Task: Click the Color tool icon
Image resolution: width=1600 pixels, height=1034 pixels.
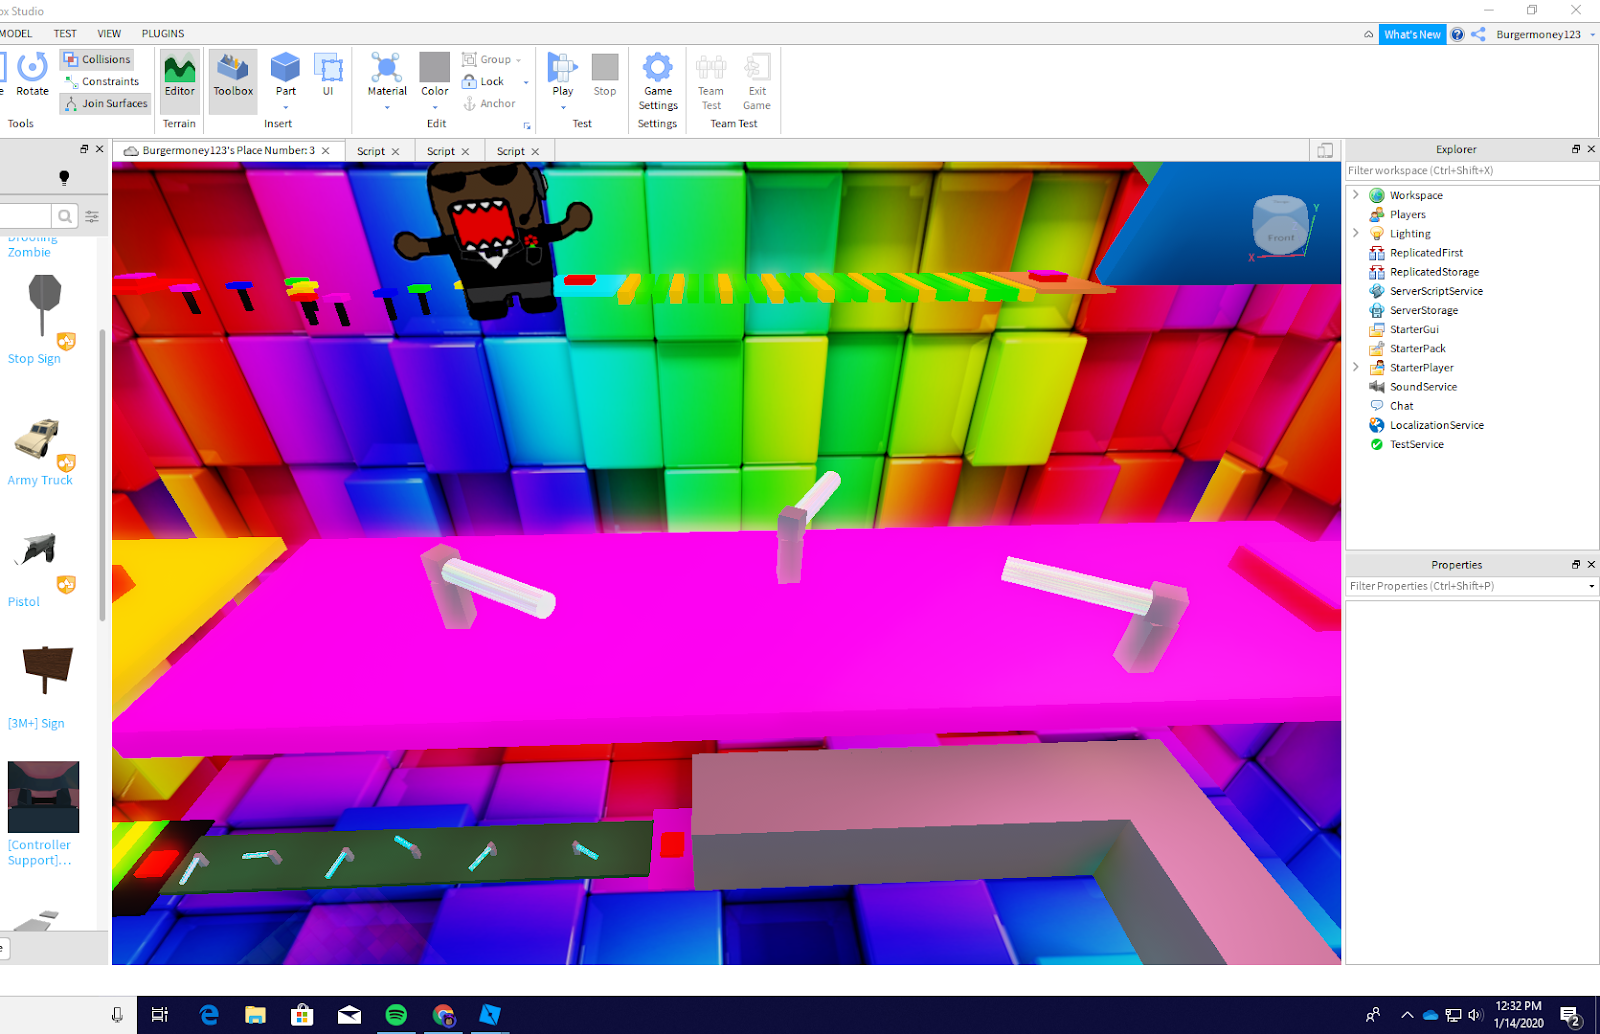Action: click(x=434, y=68)
